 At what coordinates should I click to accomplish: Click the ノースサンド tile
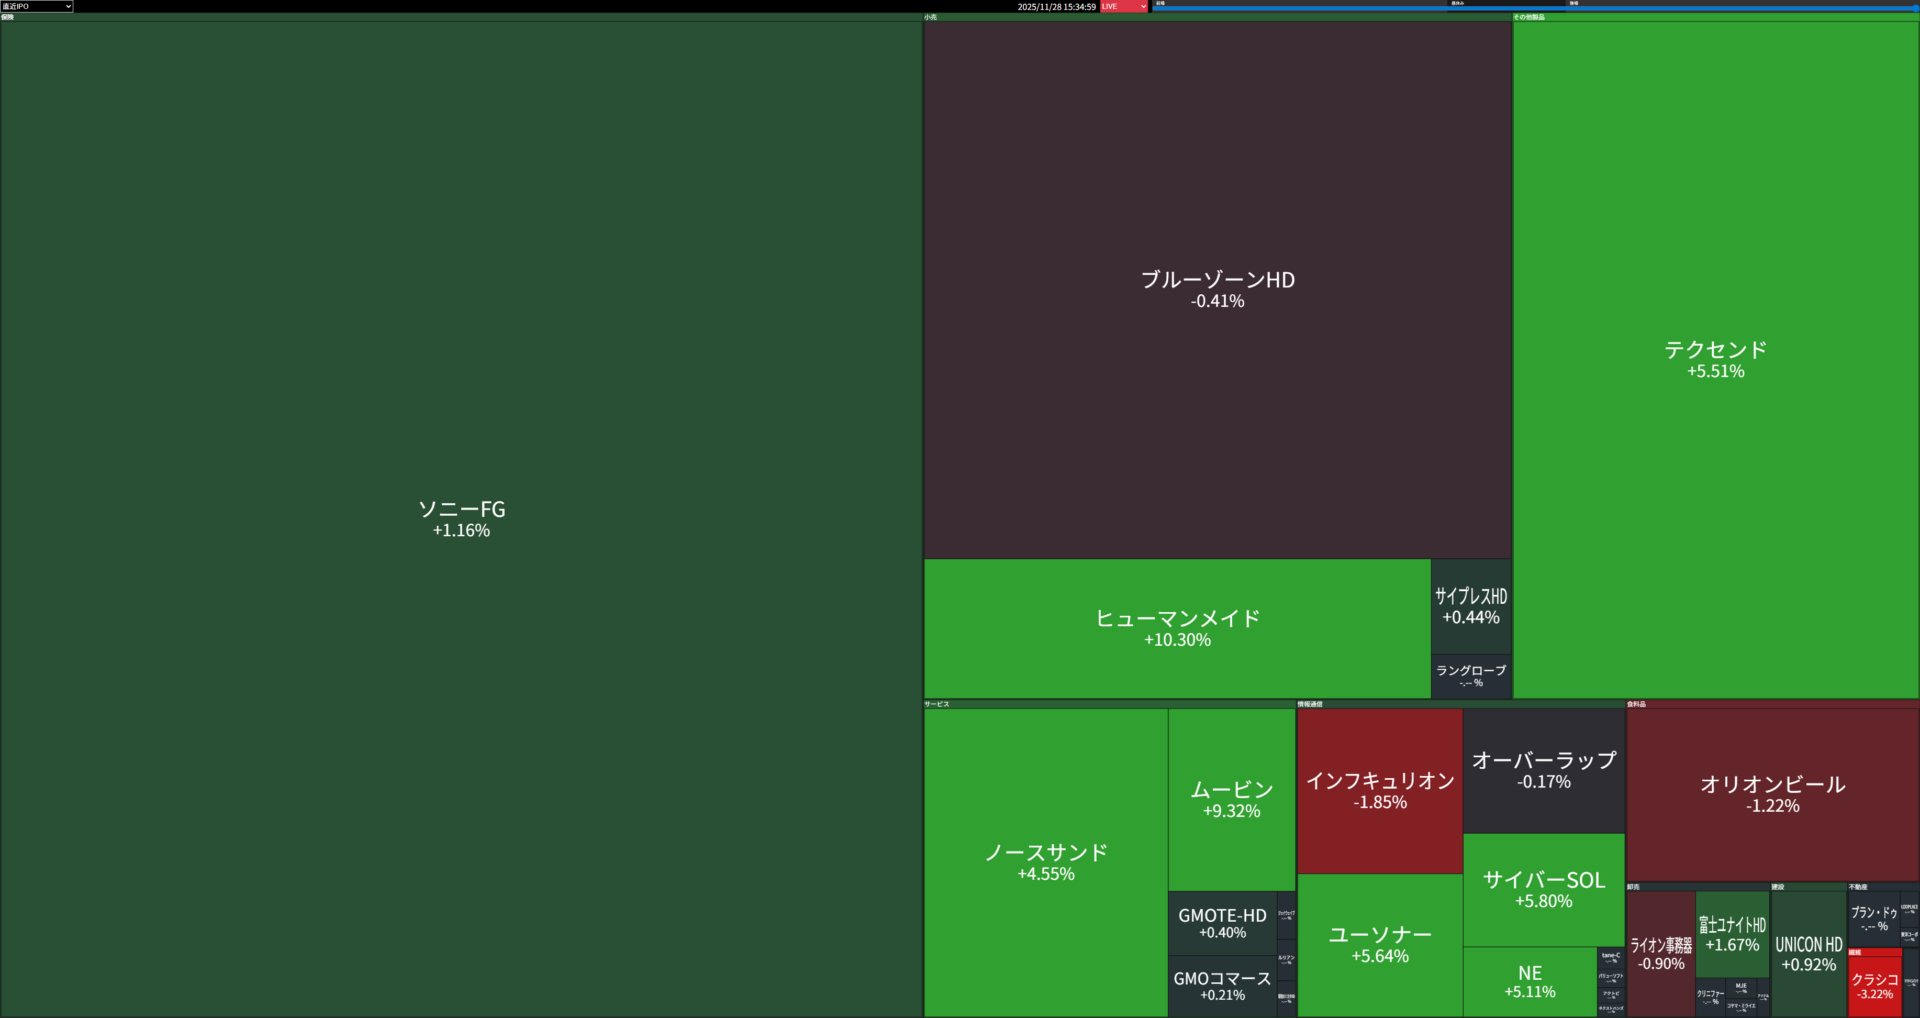pyautogui.click(x=1045, y=862)
